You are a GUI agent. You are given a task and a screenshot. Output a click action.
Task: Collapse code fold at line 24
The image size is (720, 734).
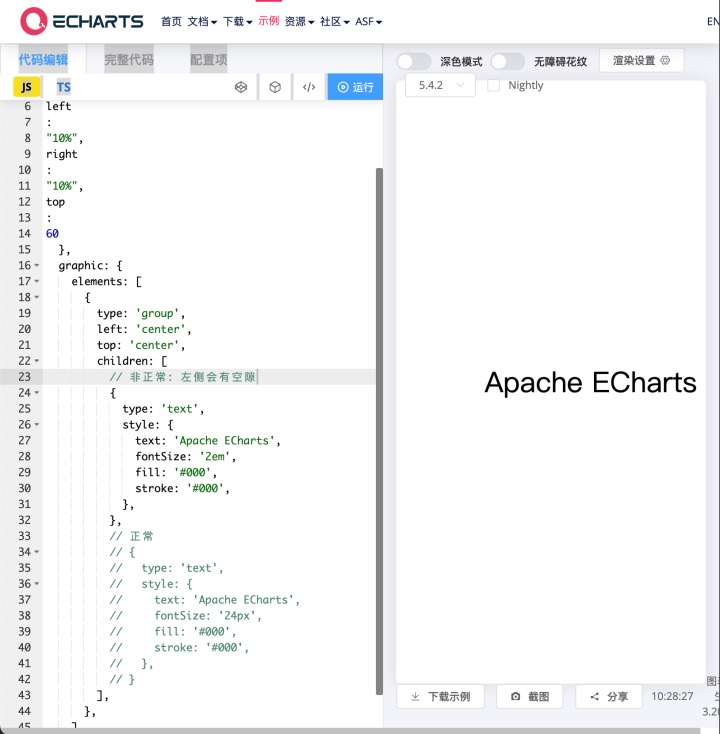coord(37,393)
